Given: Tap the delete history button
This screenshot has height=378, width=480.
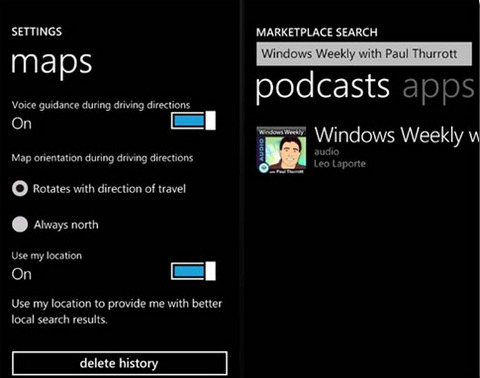Looking at the screenshot, I should tap(120, 363).
